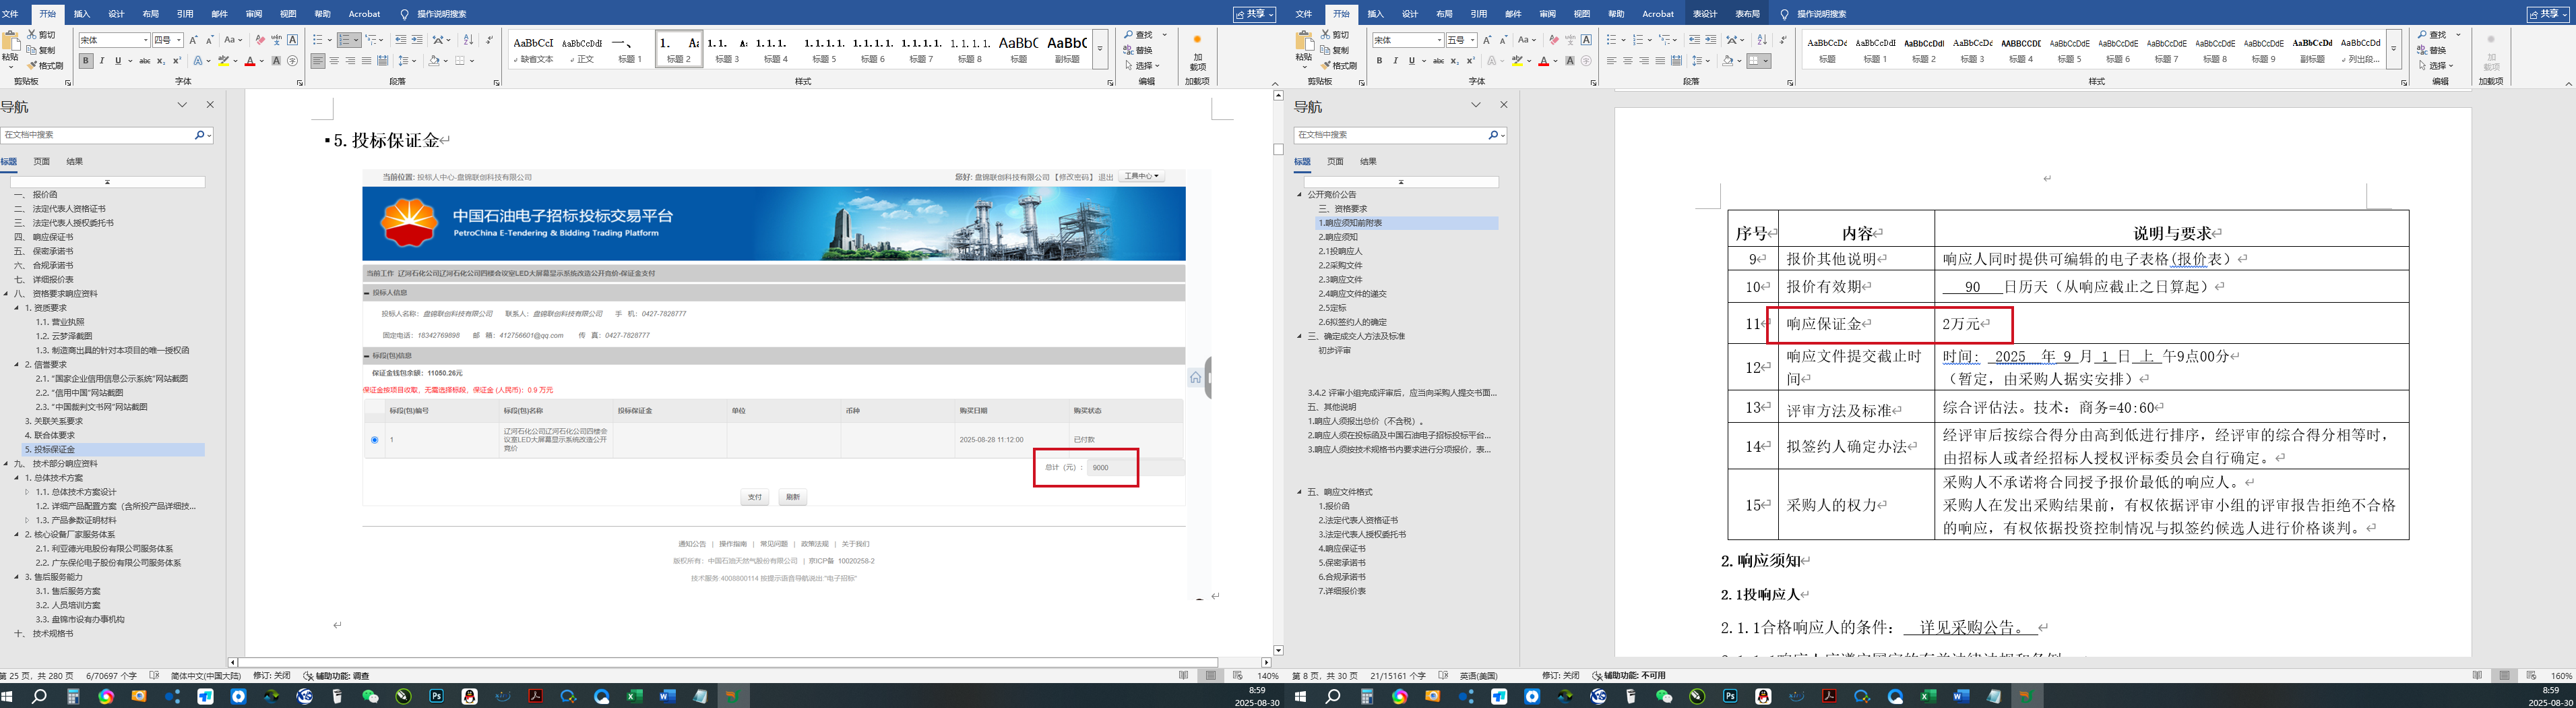Open the navigation search options dropdown in left pane
The image size is (2576, 708).
click(209, 135)
